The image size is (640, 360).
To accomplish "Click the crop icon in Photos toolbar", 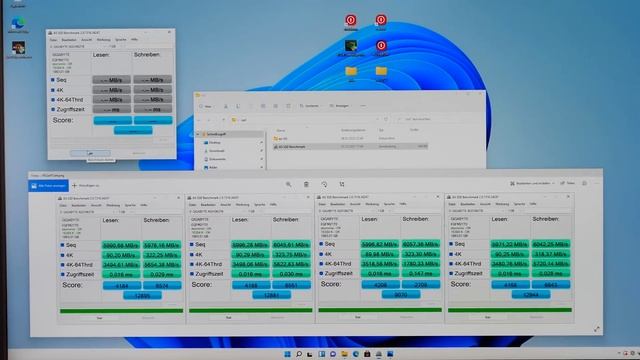I will click(342, 184).
